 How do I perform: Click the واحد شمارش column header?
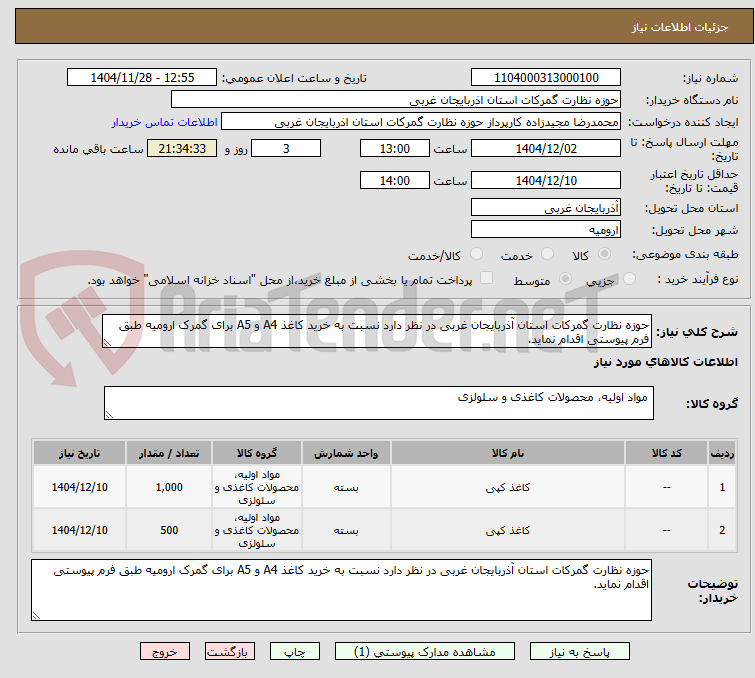346,453
